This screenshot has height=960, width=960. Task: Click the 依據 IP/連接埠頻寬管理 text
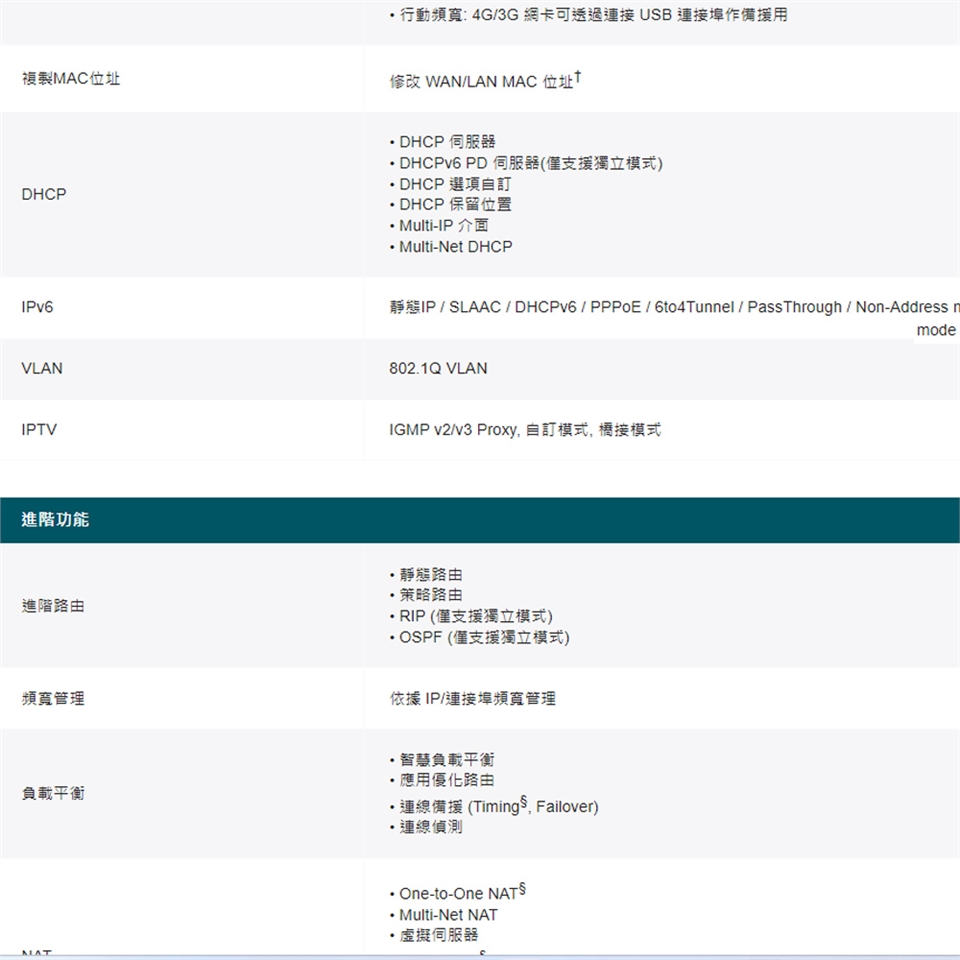[x=472, y=699]
